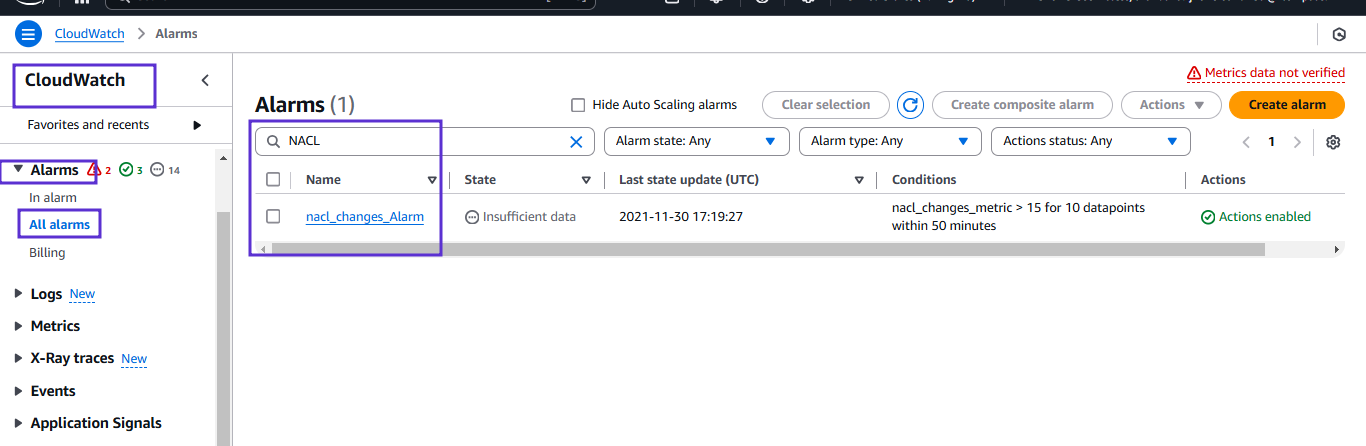Viewport: 1366px width, 446px height.
Task: Expand the Application Signals section
Action: pyautogui.click(x=18, y=423)
